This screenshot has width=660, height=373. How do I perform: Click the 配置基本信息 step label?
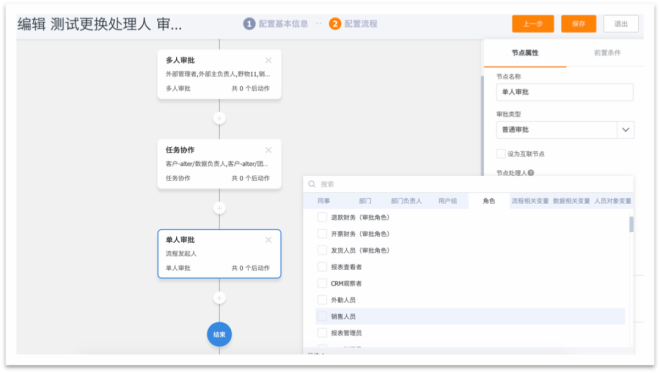click(283, 24)
